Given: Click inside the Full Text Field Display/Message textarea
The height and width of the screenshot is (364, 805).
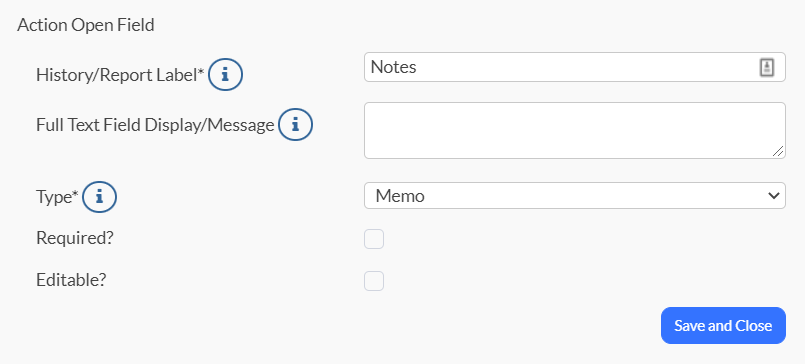Looking at the screenshot, I should point(574,130).
